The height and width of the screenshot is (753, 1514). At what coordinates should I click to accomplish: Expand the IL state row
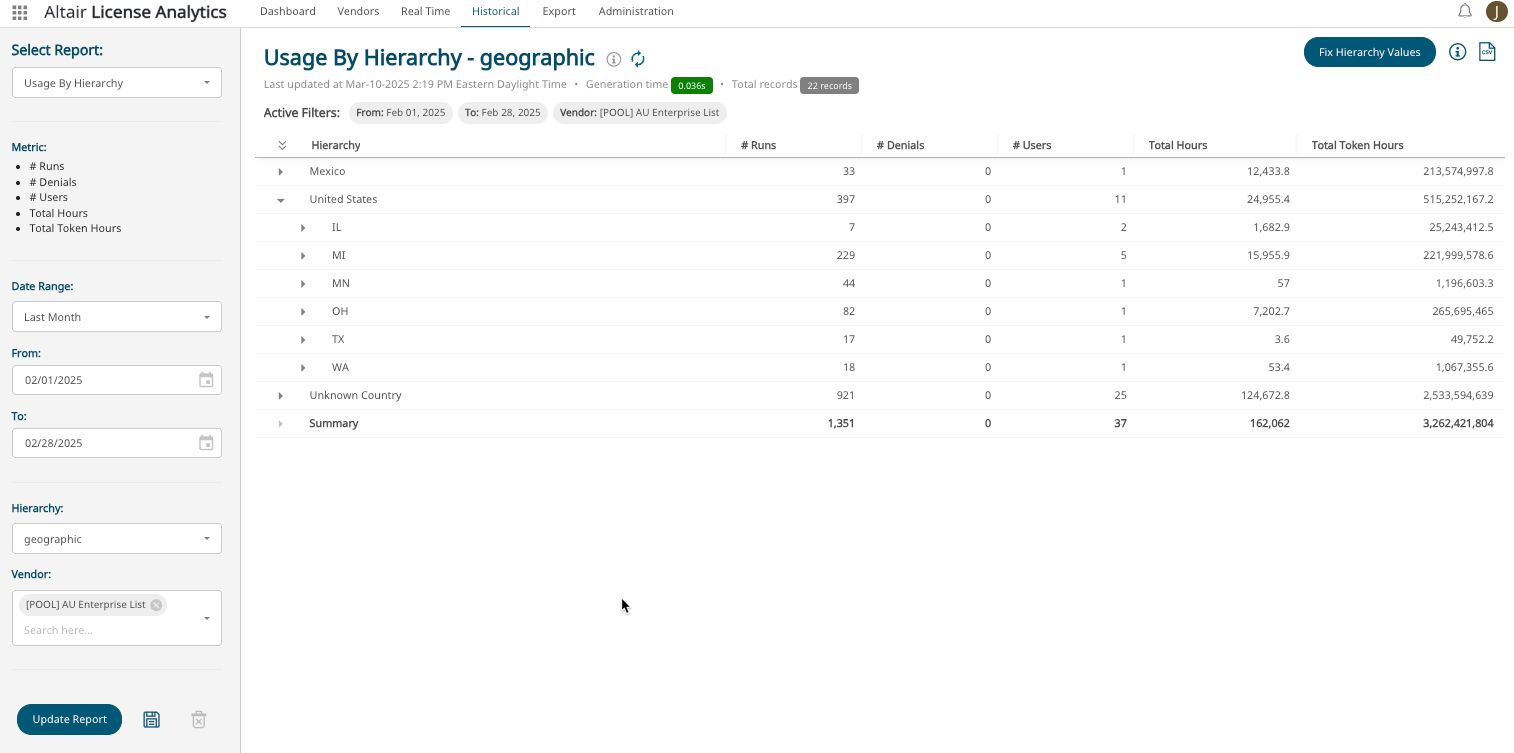pos(303,228)
